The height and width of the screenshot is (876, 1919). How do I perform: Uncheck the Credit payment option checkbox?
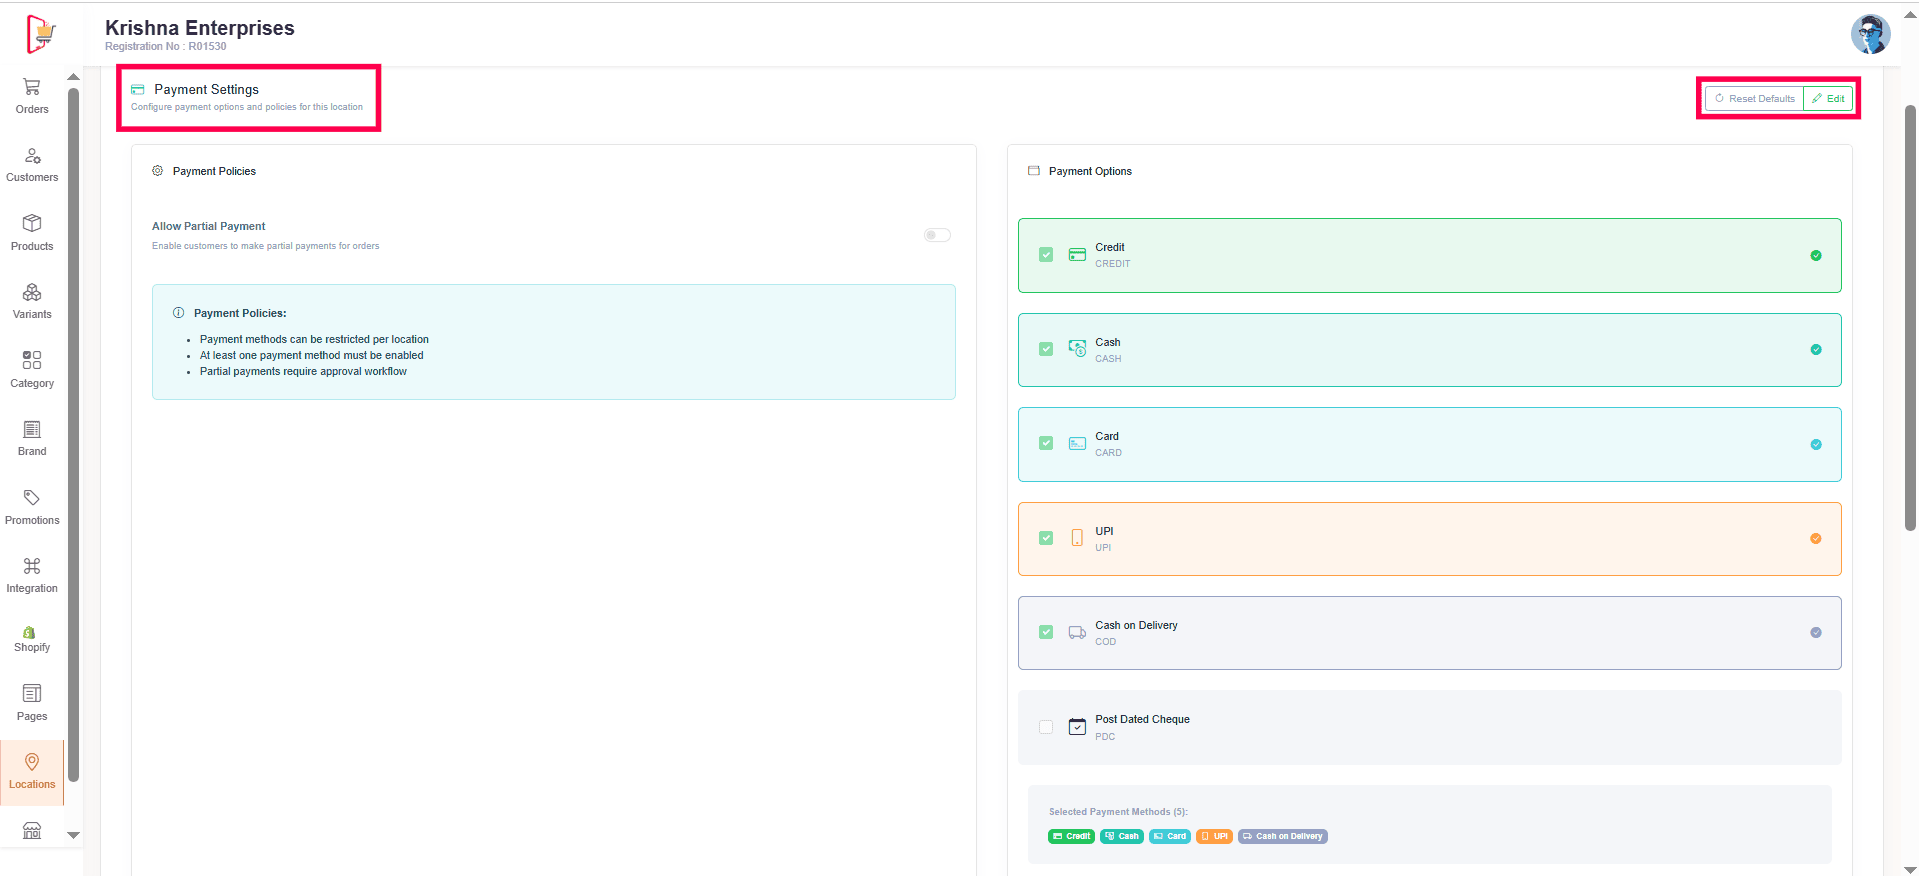(1046, 255)
